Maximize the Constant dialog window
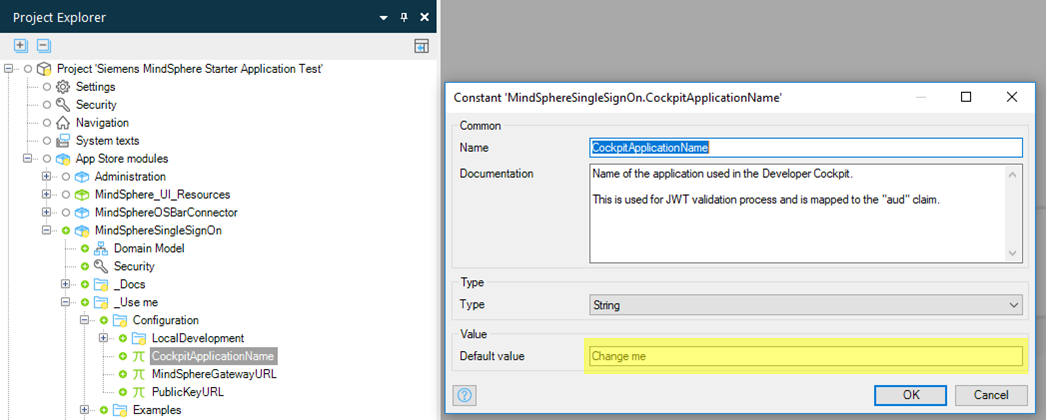1046x420 pixels. click(965, 97)
